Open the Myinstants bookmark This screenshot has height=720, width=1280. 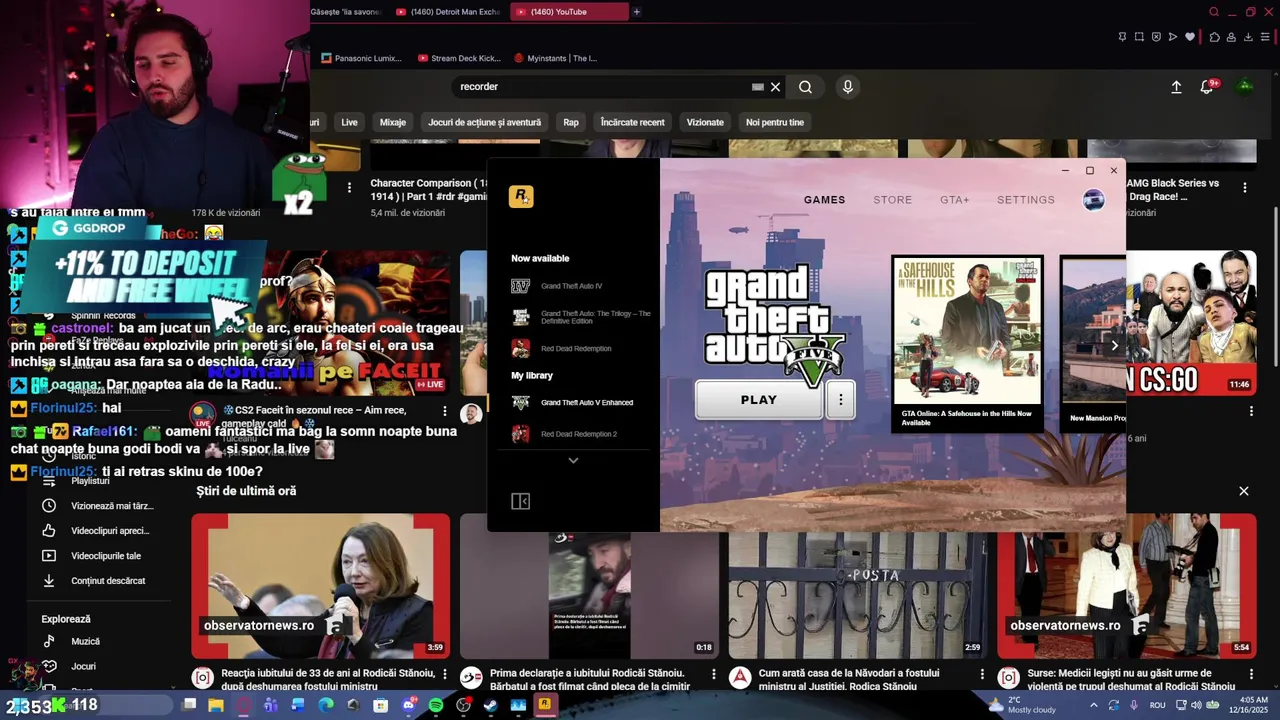(555, 58)
